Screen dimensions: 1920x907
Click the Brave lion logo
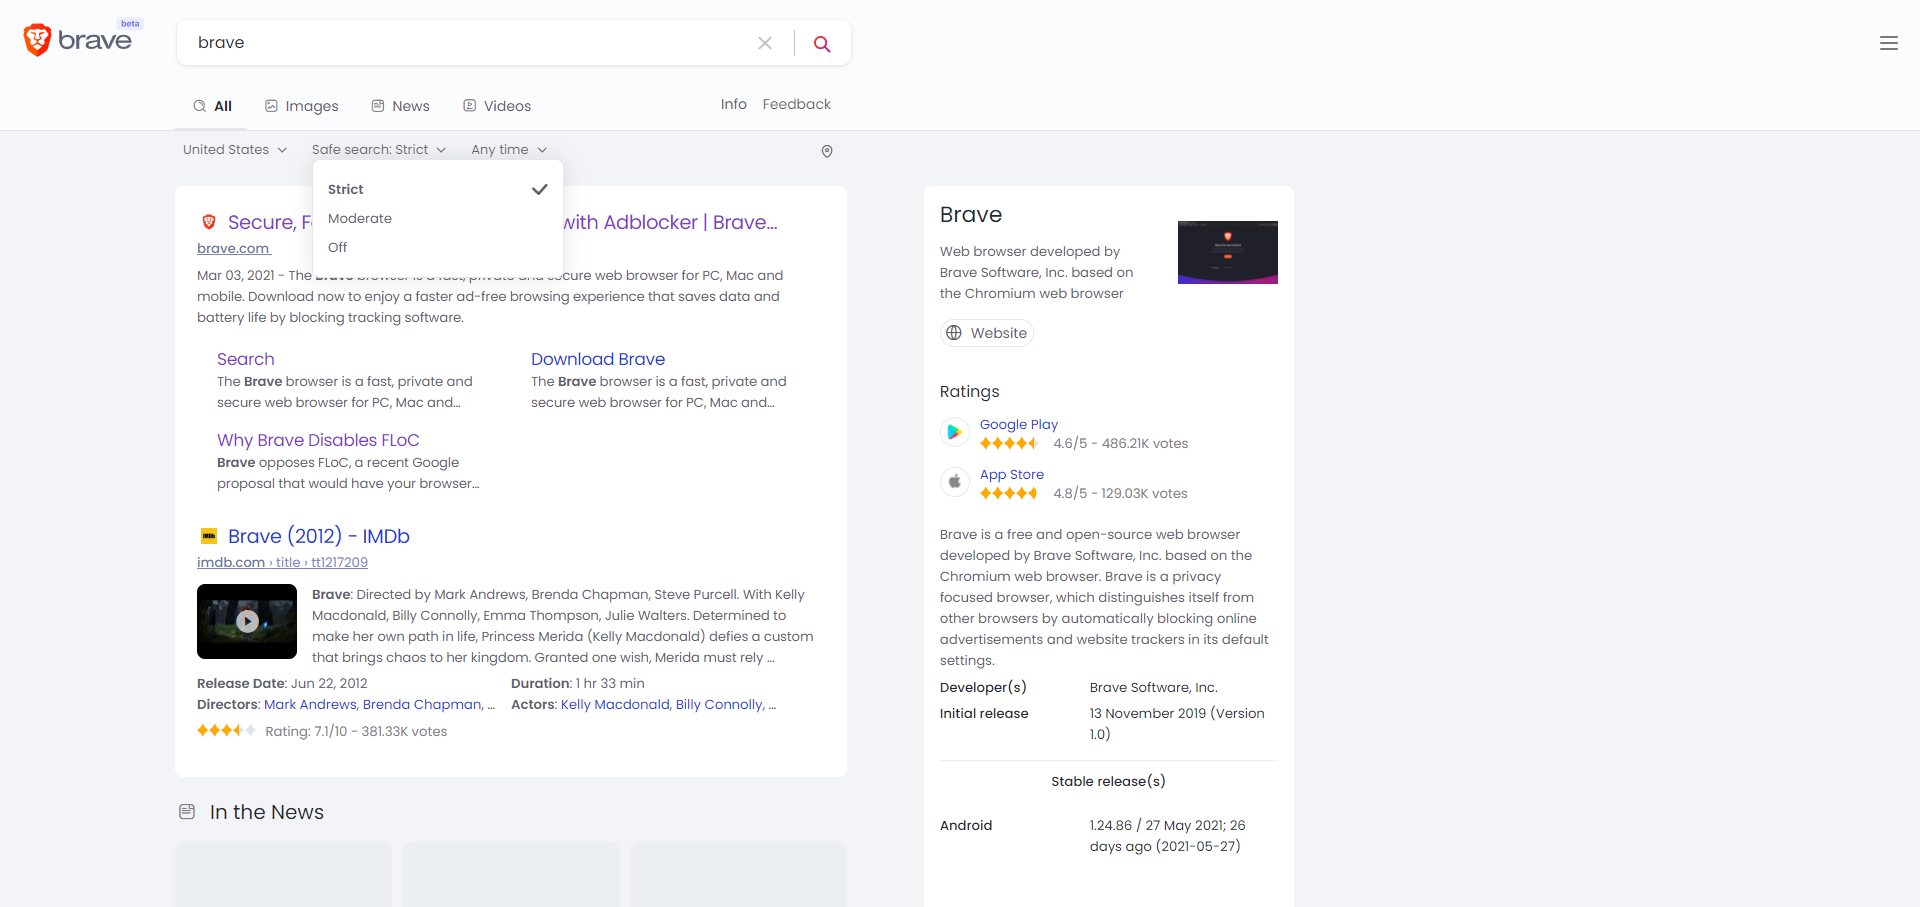pyautogui.click(x=37, y=40)
